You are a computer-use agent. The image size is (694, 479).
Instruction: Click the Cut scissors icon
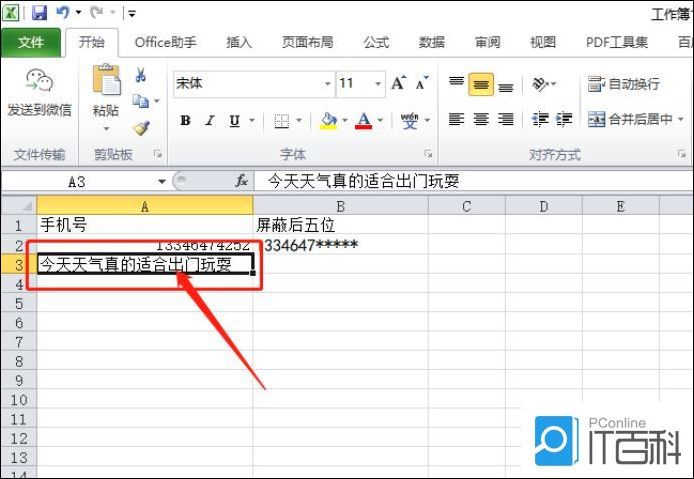coord(140,75)
